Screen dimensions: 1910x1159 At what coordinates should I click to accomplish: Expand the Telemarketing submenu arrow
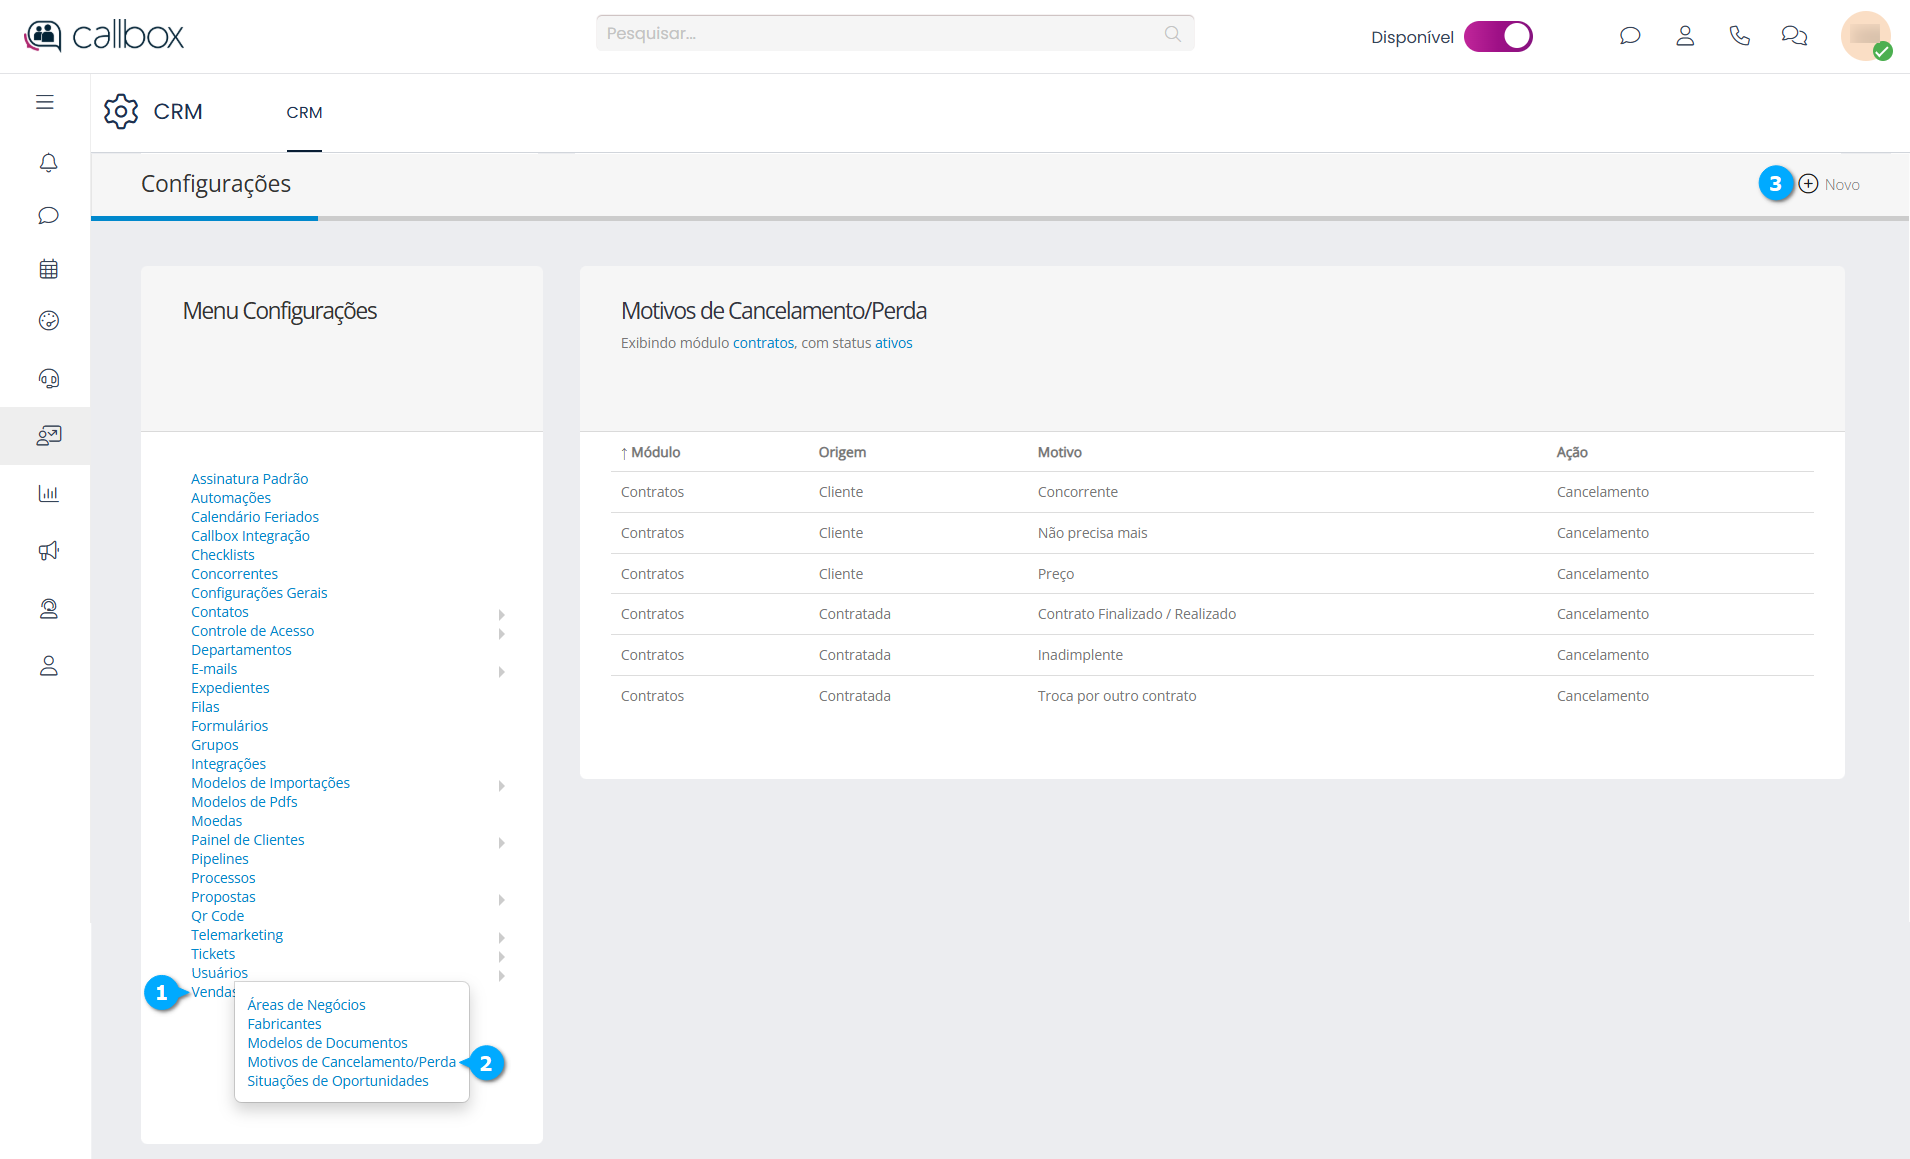pos(501,937)
